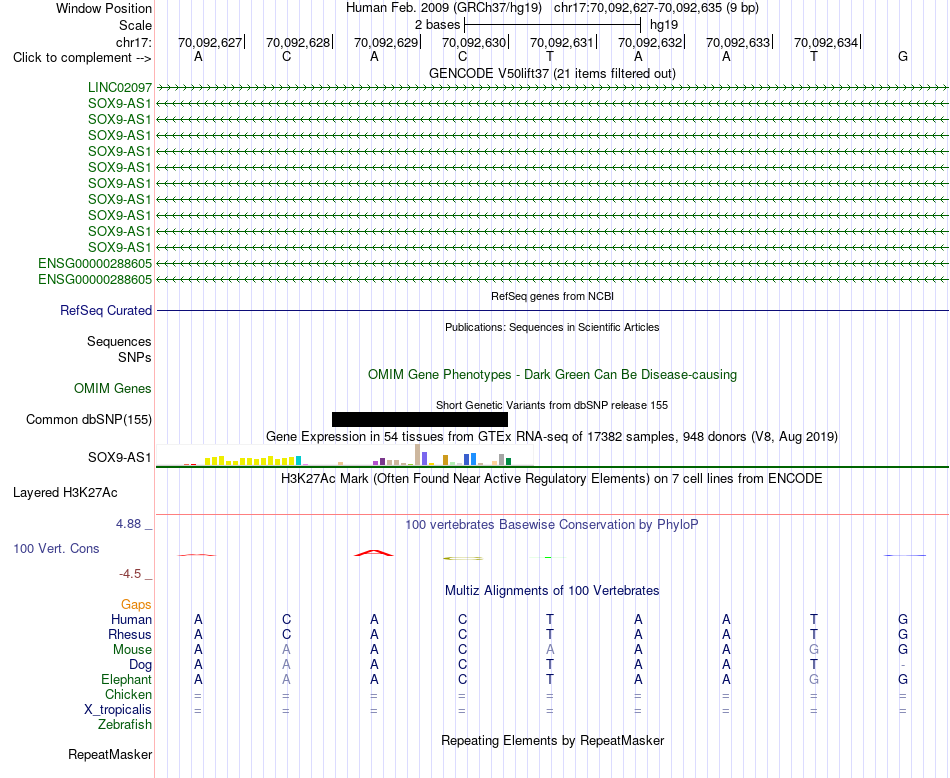Click the Sequences label under Publications
The height and width of the screenshot is (778, 950).
click(119, 341)
